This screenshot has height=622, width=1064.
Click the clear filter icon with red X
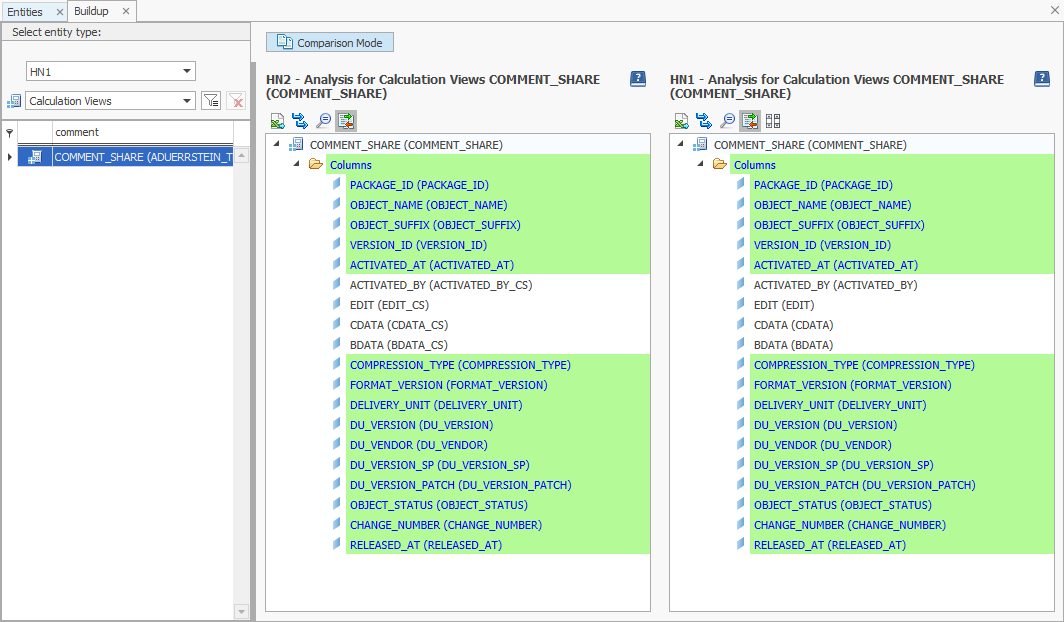point(236,100)
